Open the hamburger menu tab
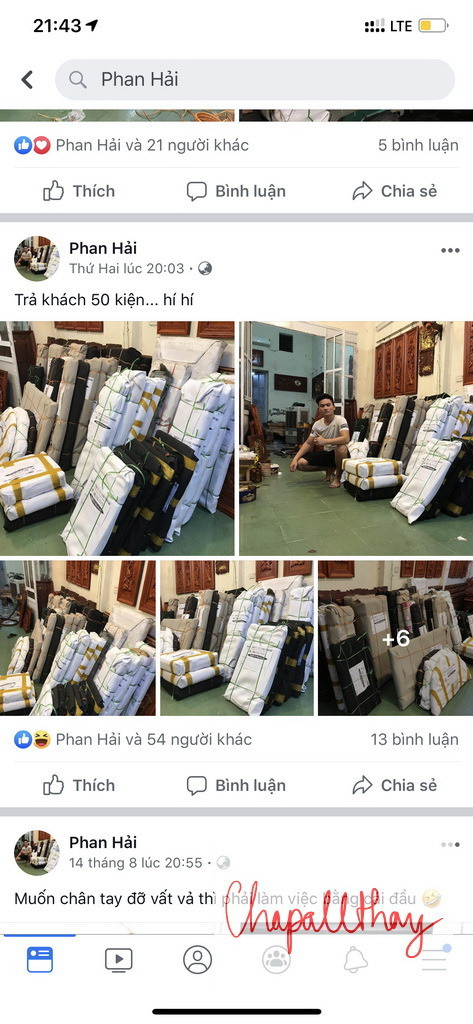This screenshot has height=1024, width=473. (x=434, y=959)
